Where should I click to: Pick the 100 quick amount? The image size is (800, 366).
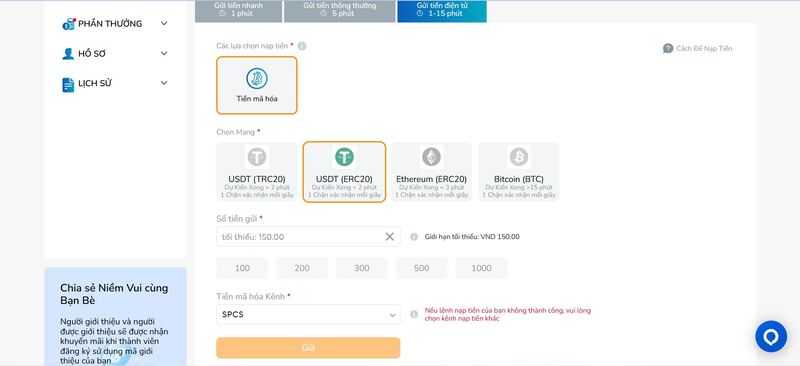coord(242,268)
